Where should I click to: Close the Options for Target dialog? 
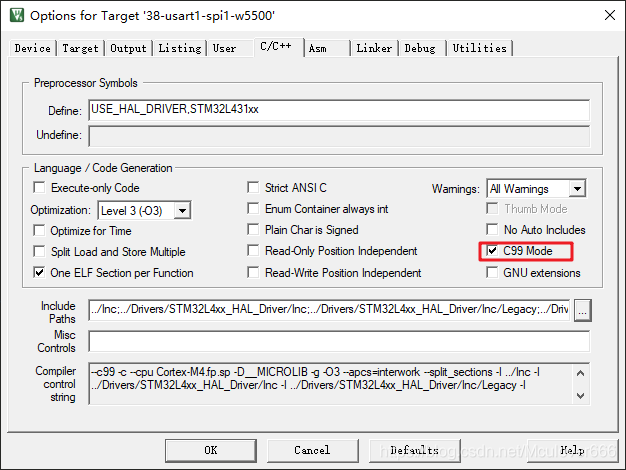610,16
